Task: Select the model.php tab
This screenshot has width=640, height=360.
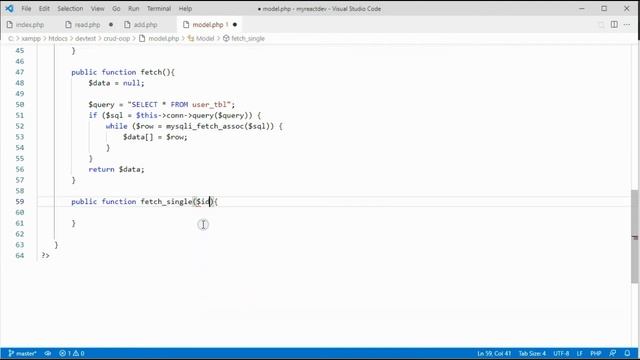Action: (208, 25)
